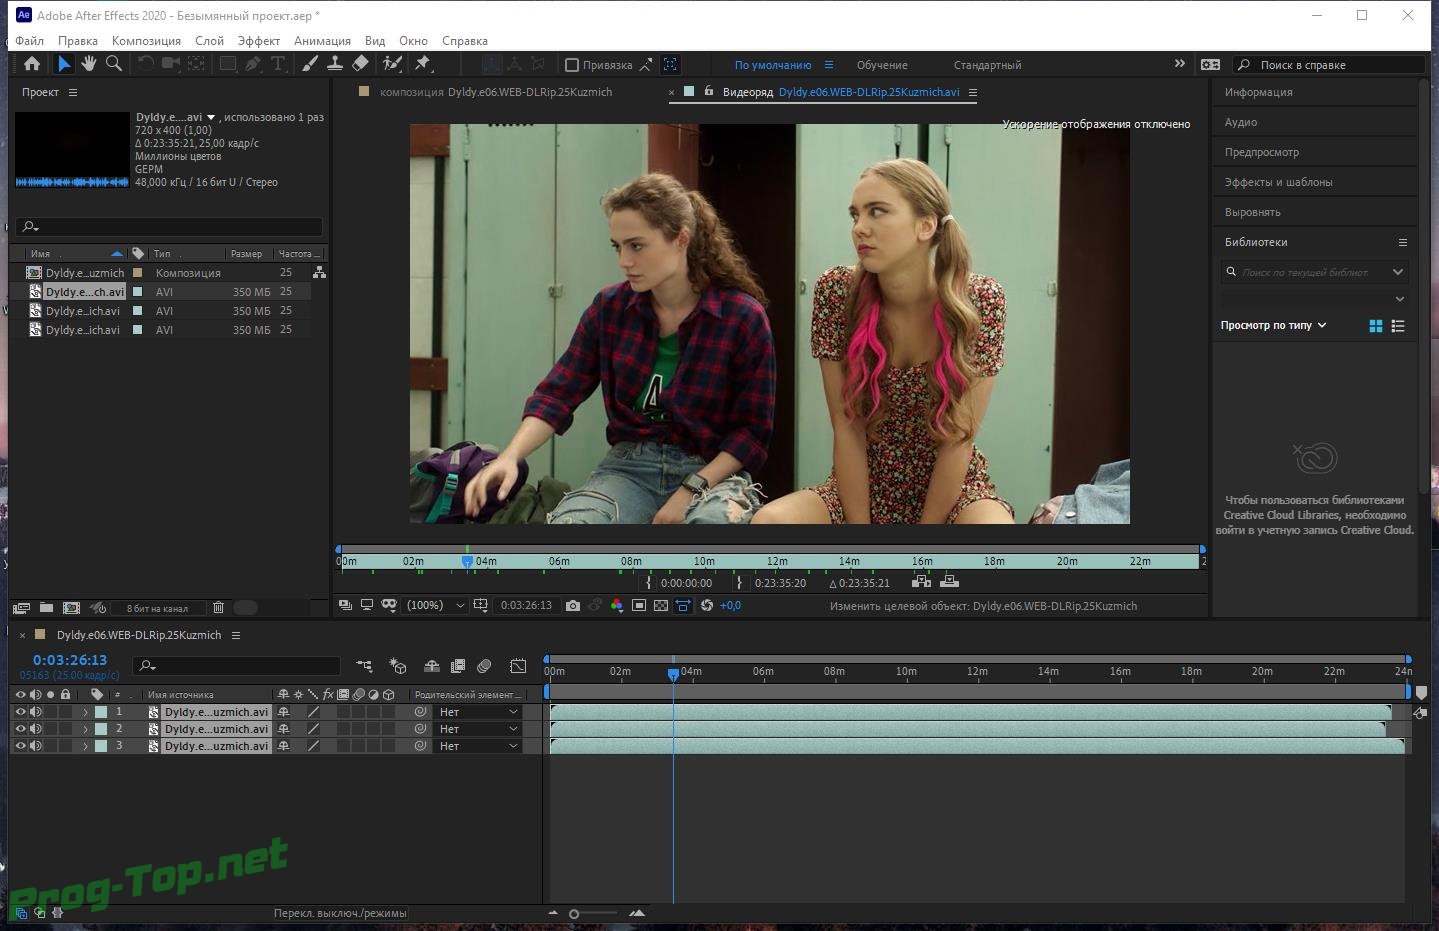Toggle the transparency grid icon
This screenshot has width=1439, height=931.
pos(661,605)
